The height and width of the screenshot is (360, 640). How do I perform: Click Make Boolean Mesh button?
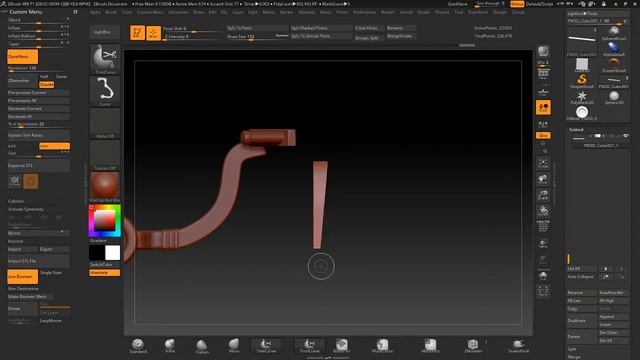coord(31,297)
